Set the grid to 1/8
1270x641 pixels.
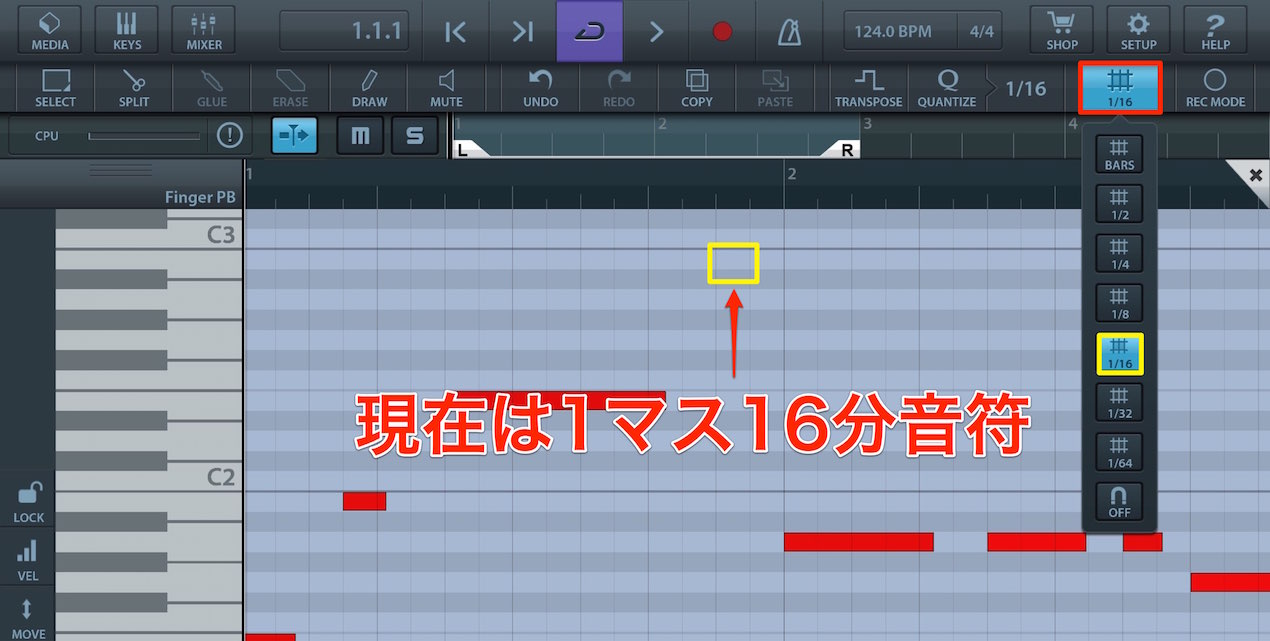point(1120,303)
